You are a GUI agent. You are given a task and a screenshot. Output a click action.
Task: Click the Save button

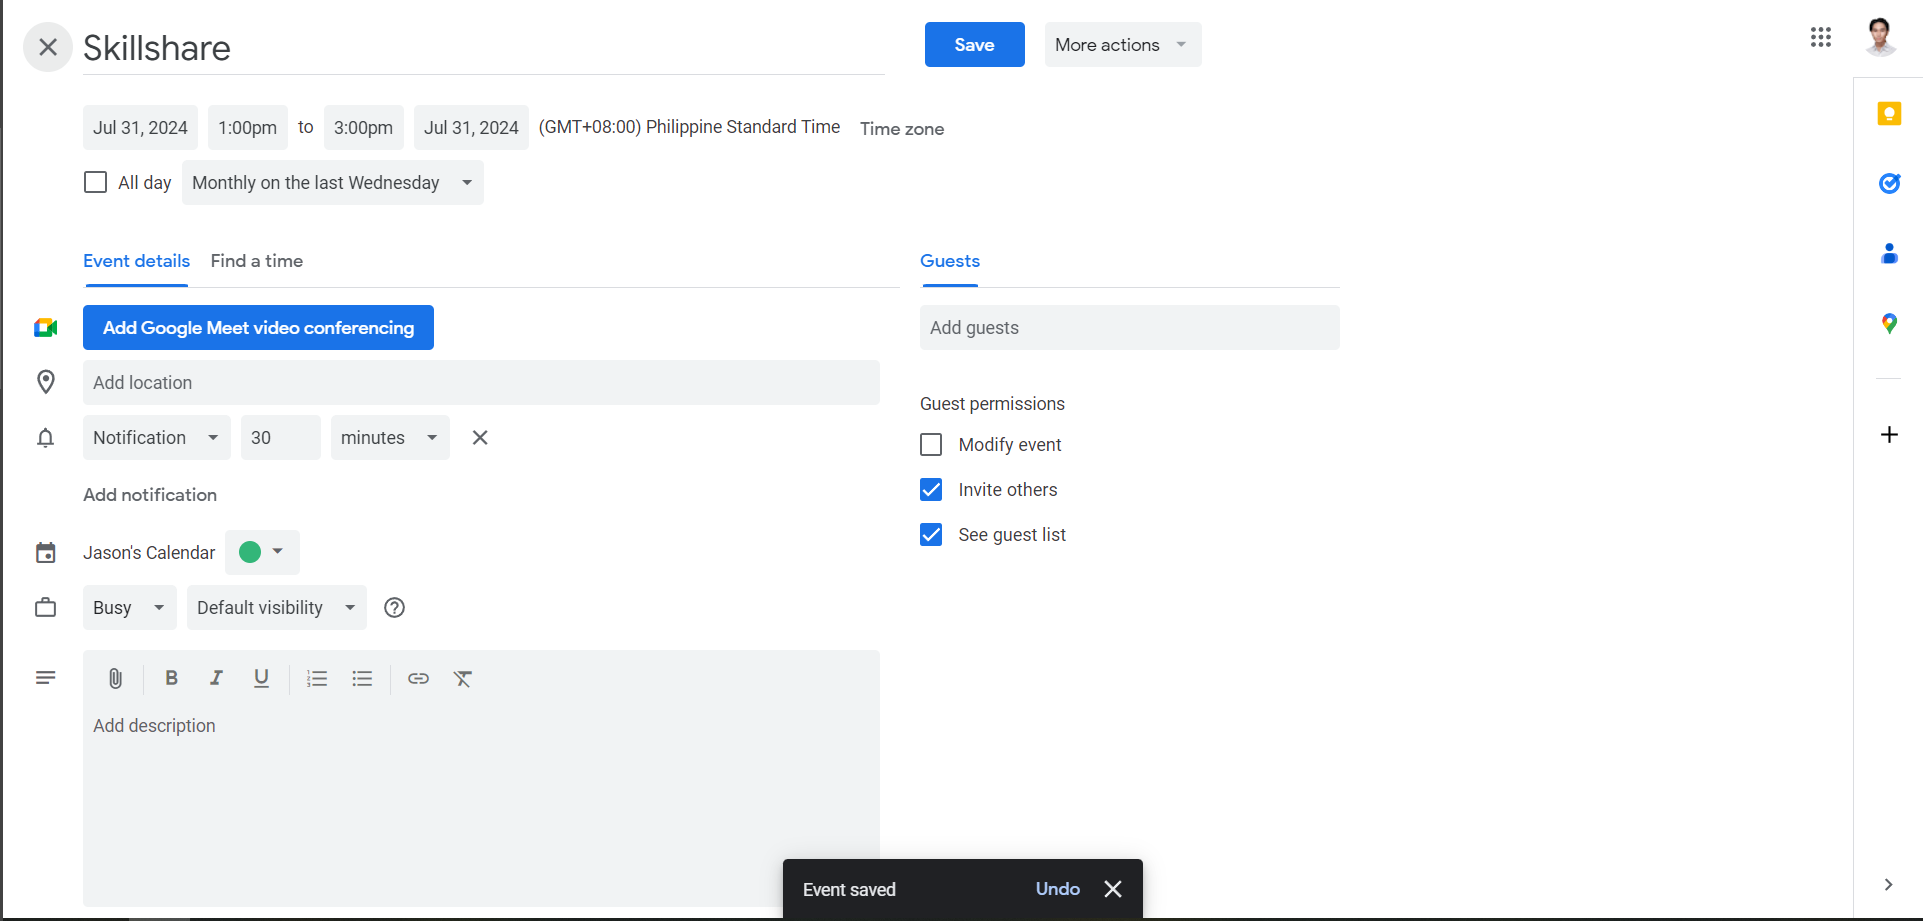coord(975,45)
